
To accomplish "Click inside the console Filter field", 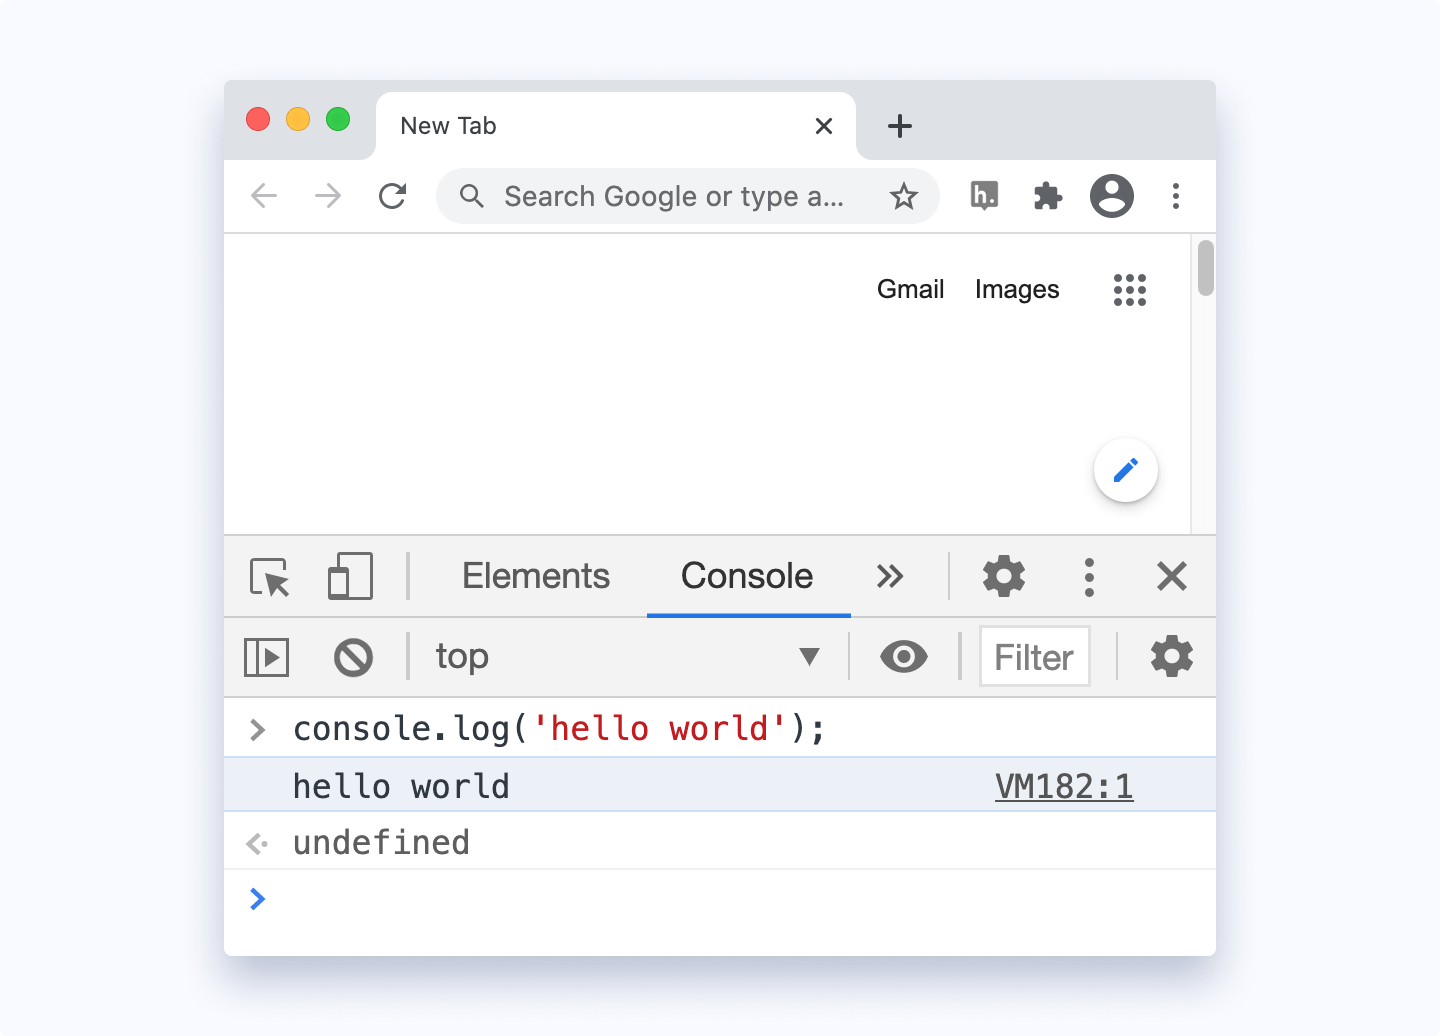I will pos(1034,657).
